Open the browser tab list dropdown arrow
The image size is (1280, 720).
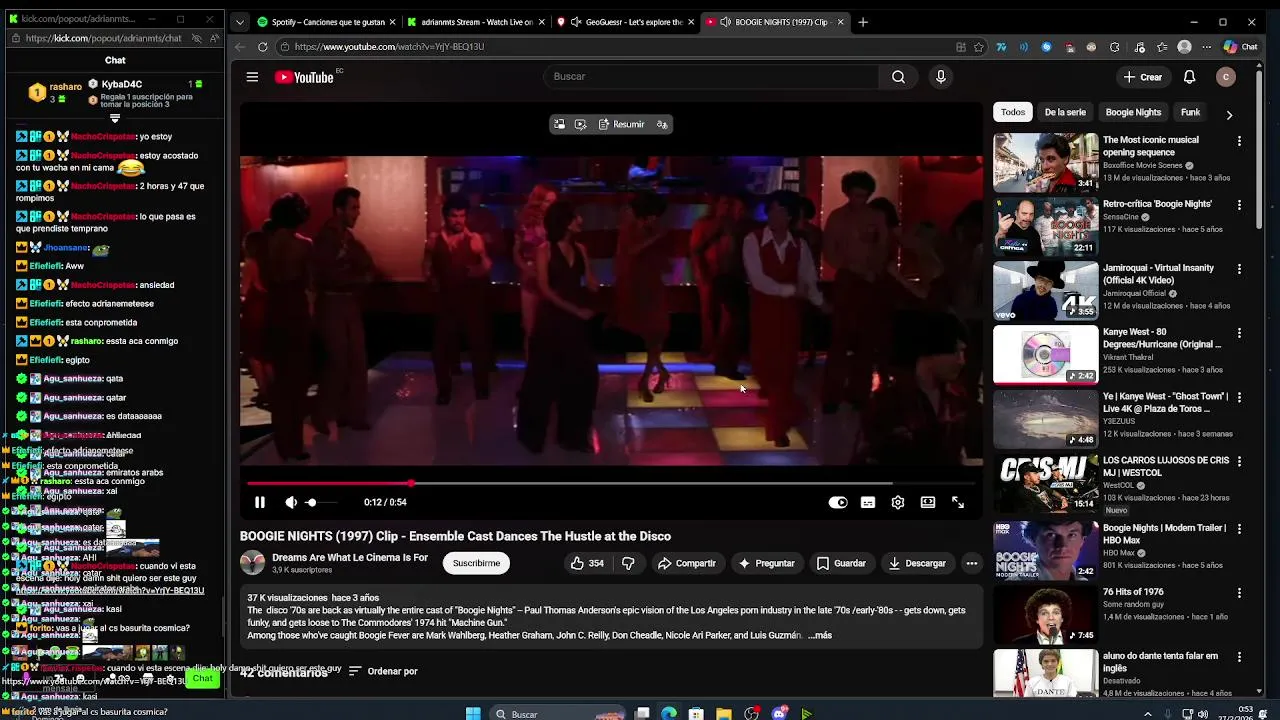click(240, 22)
